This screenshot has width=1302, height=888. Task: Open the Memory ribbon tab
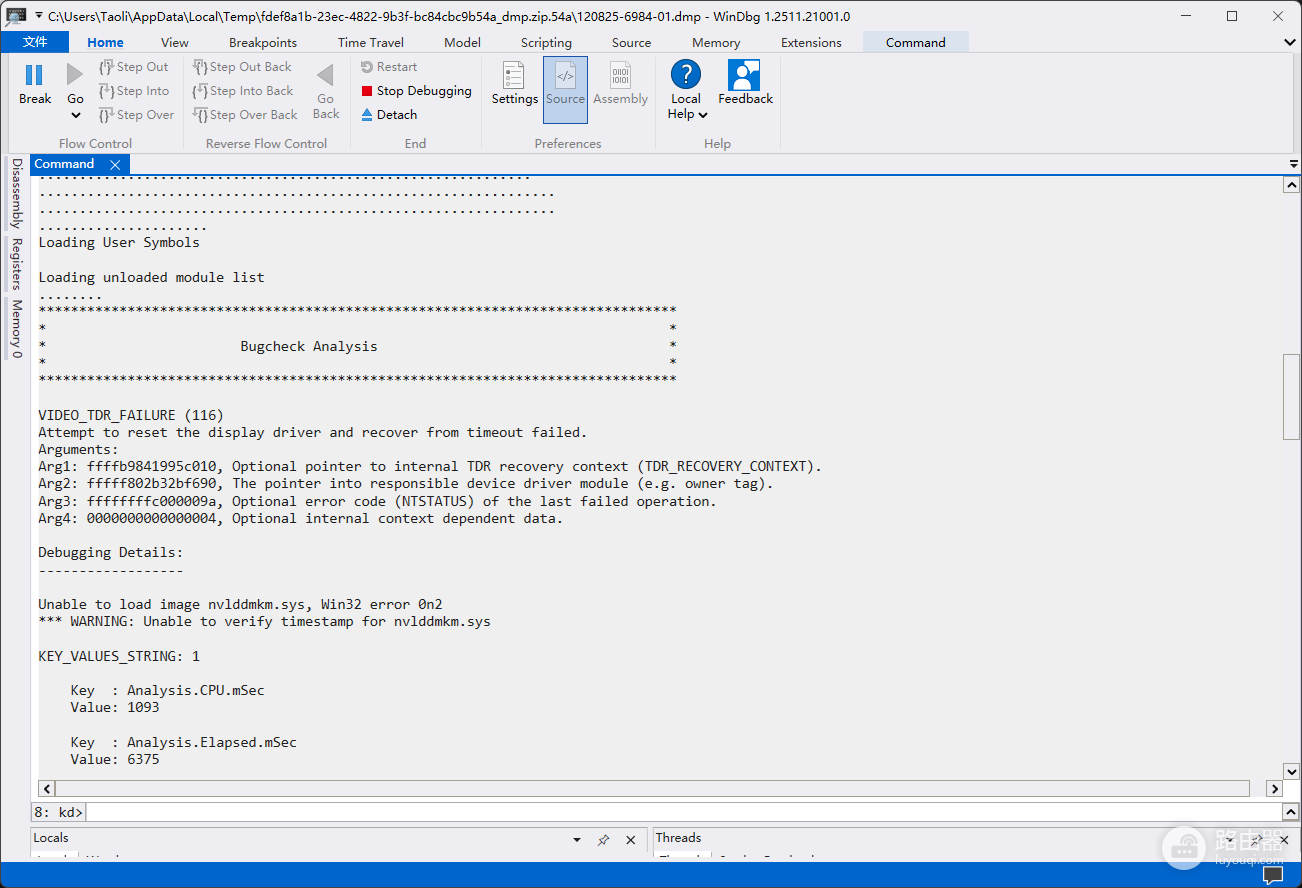point(716,42)
